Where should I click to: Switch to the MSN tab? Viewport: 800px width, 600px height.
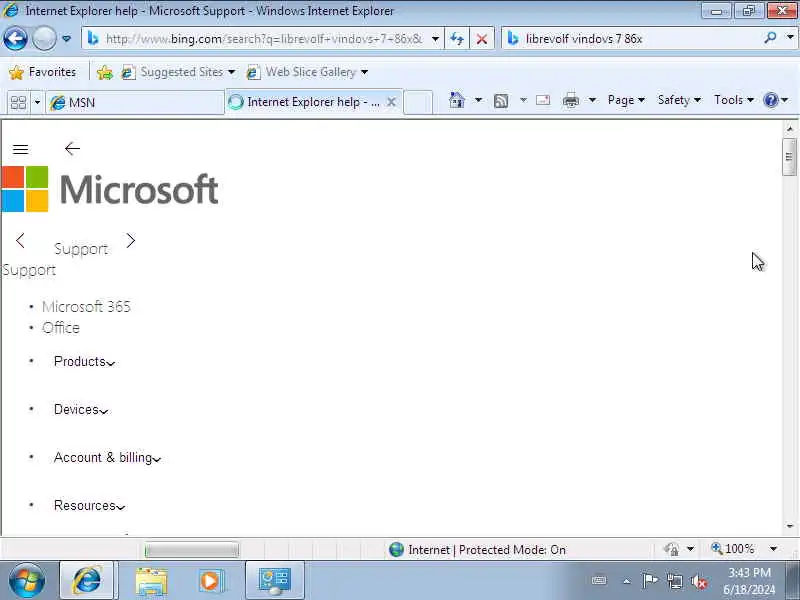(135, 103)
